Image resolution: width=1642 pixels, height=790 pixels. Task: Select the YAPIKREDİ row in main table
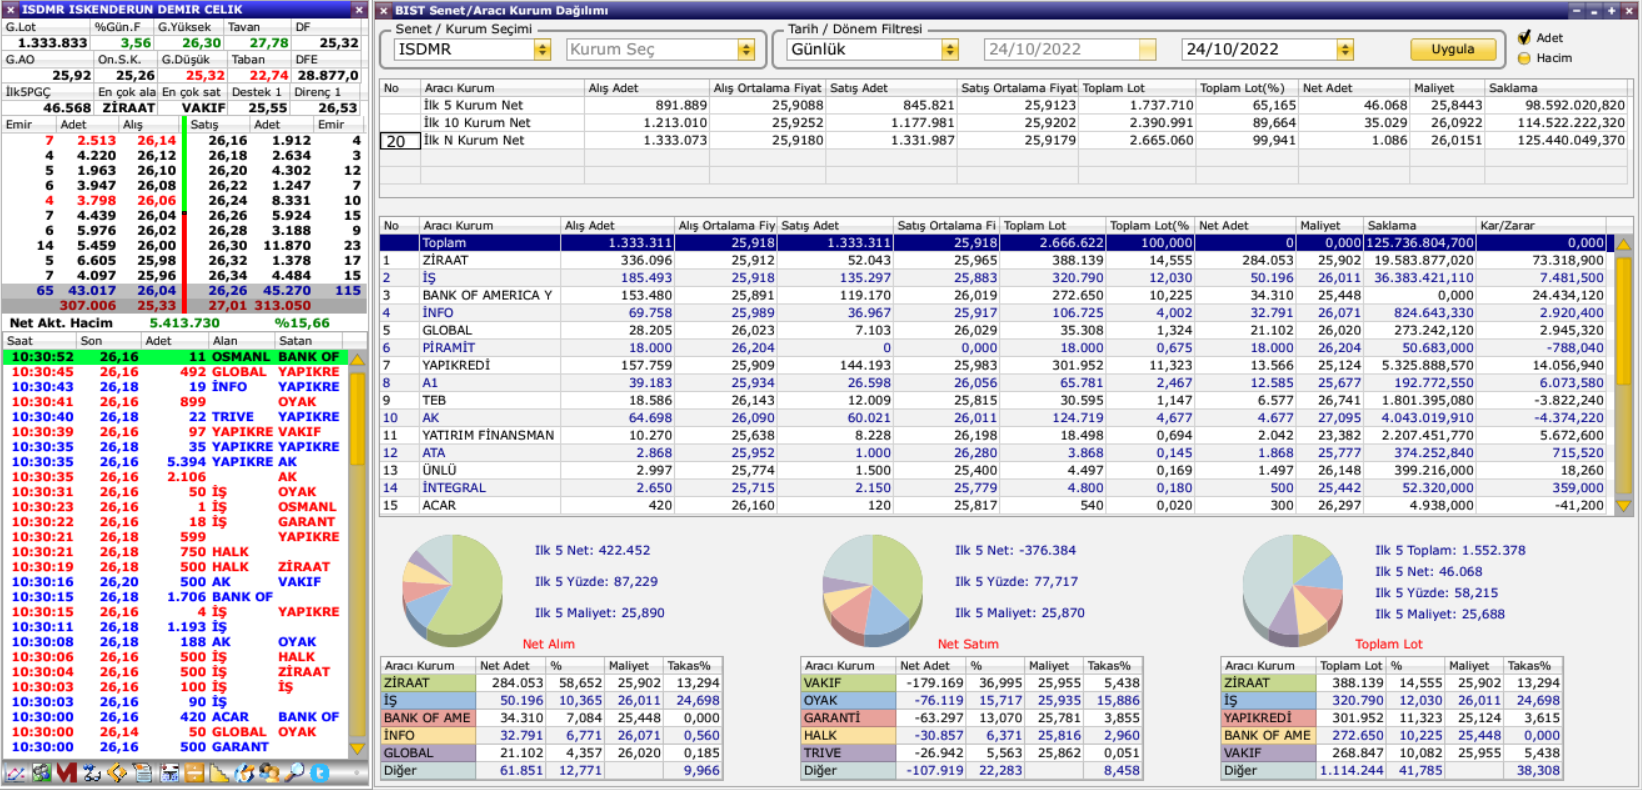click(x=992, y=365)
